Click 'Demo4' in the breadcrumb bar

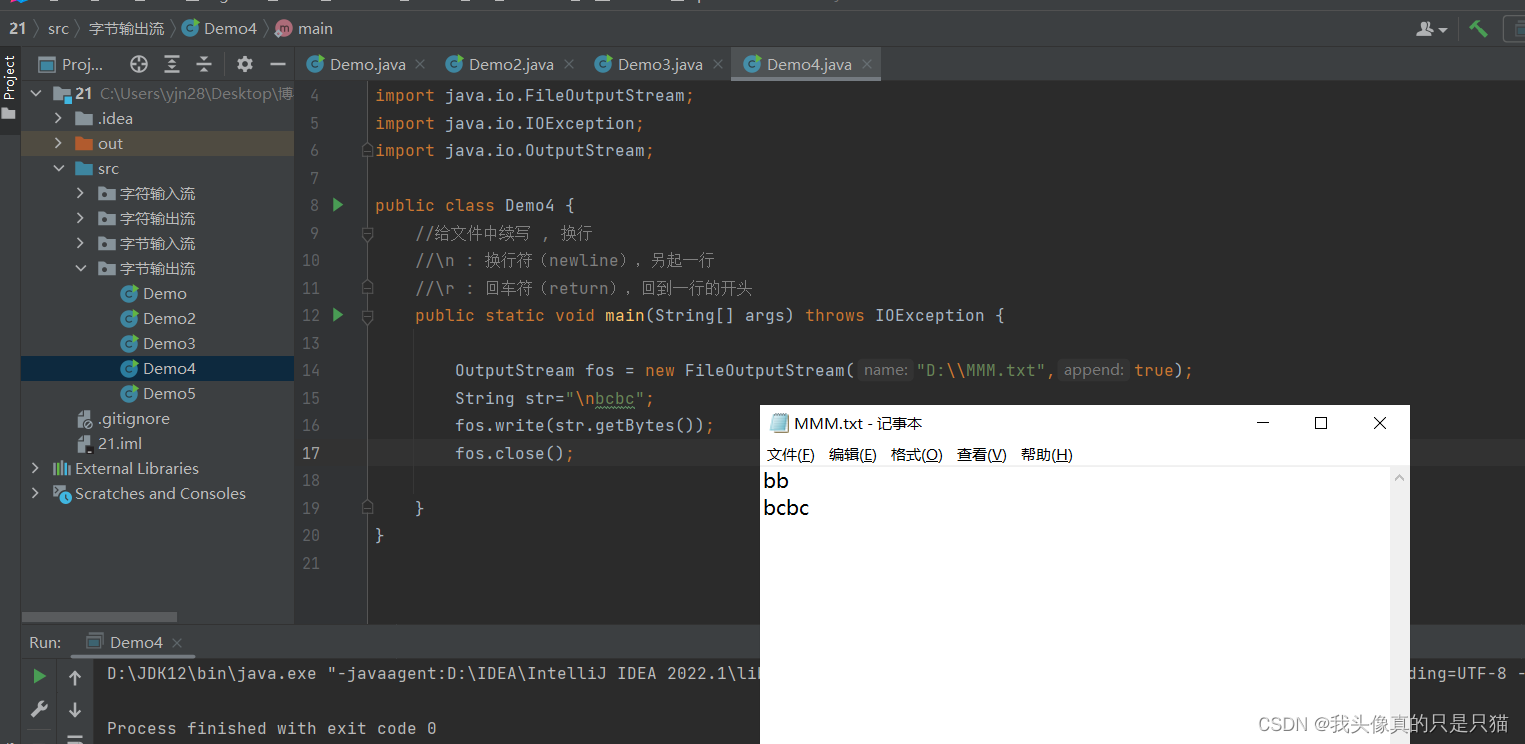pyautogui.click(x=221, y=28)
